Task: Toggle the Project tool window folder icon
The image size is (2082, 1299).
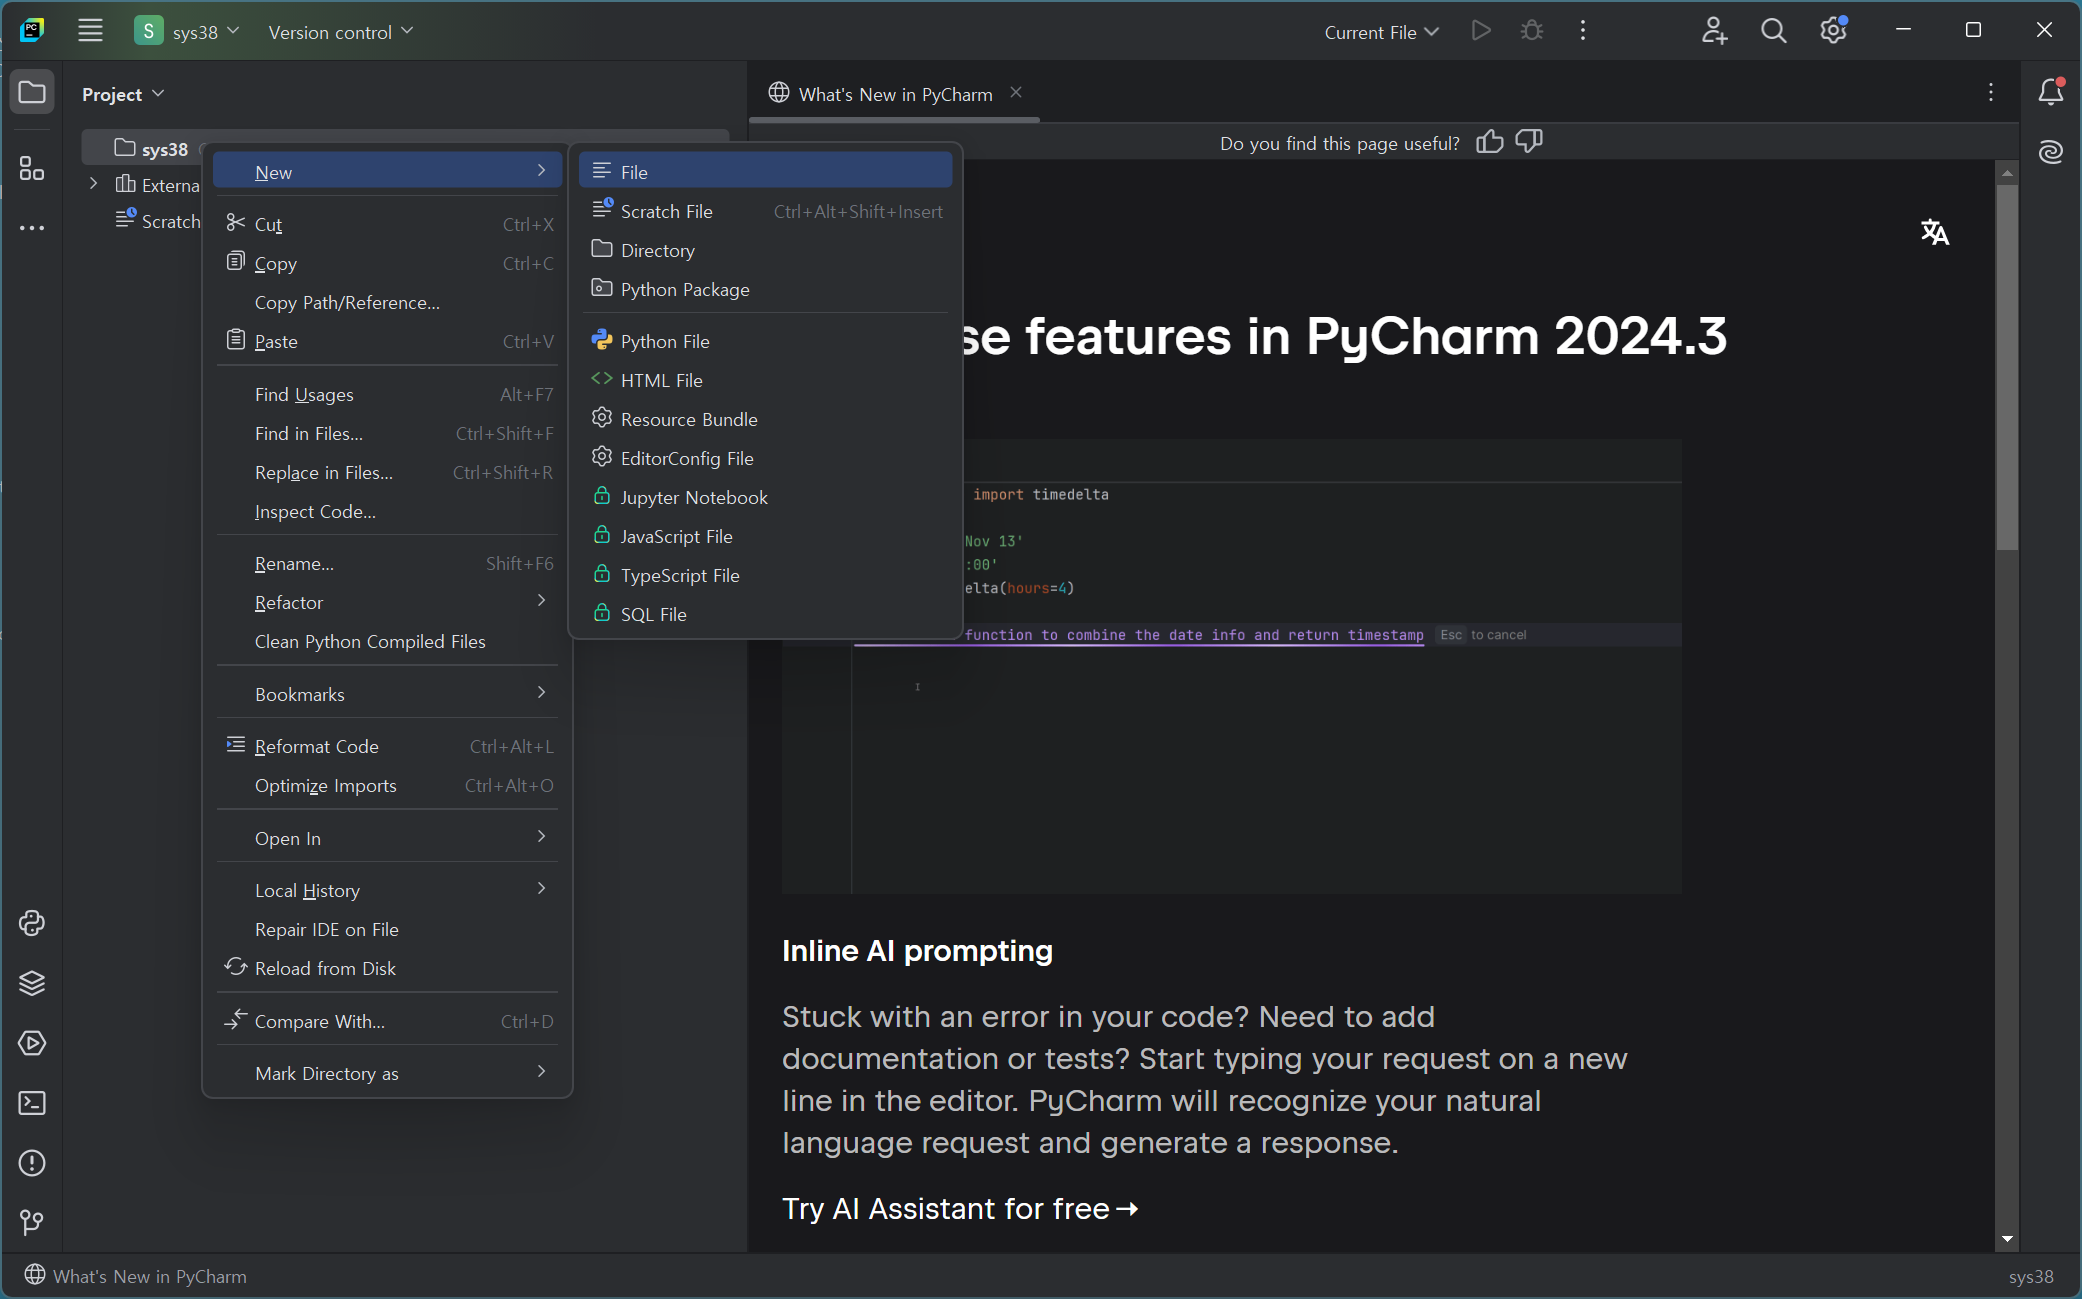Action: pos(32,93)
